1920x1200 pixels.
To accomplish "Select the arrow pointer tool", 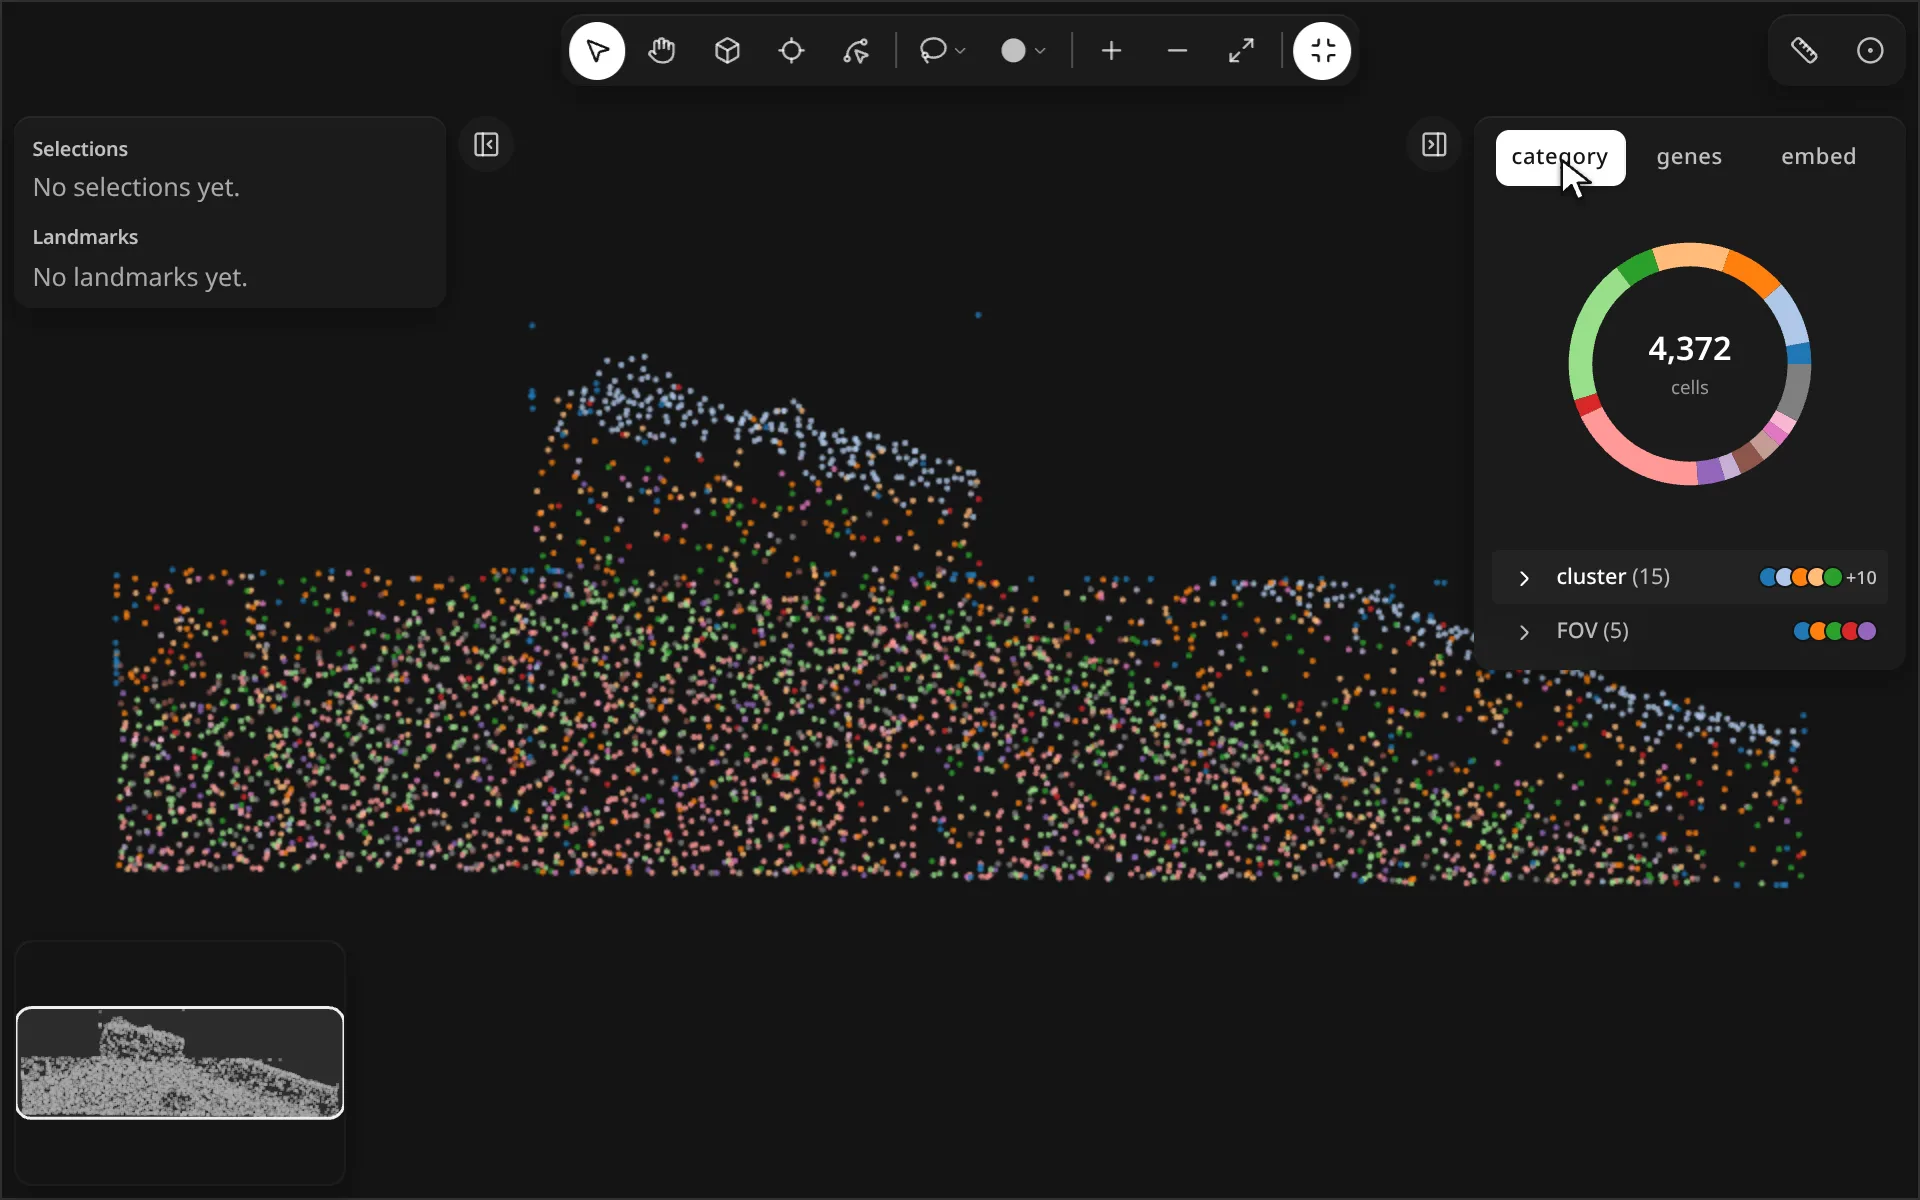I will point(597,51).
